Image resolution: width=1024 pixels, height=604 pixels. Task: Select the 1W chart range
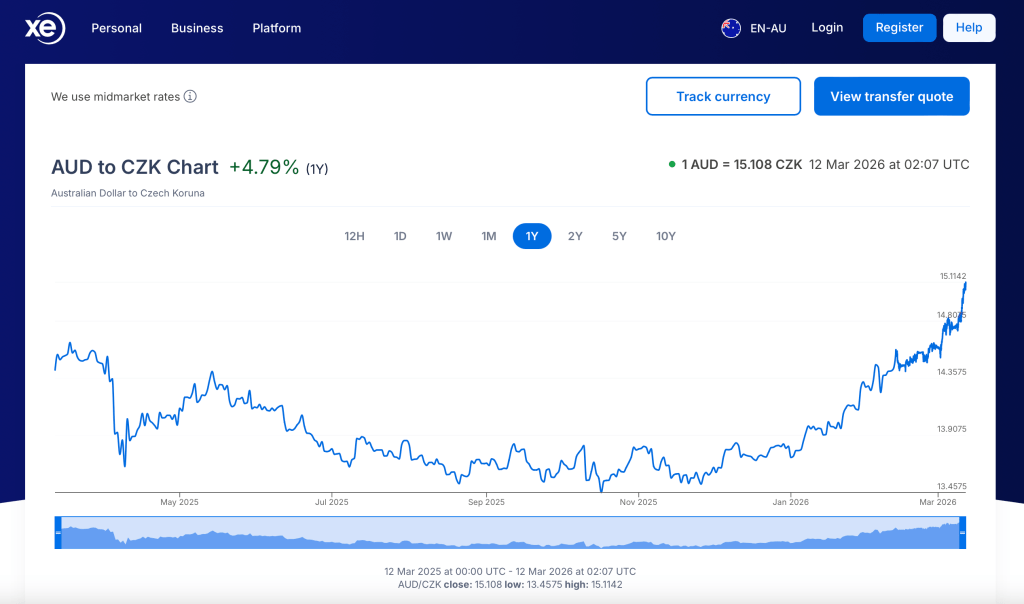444,237
